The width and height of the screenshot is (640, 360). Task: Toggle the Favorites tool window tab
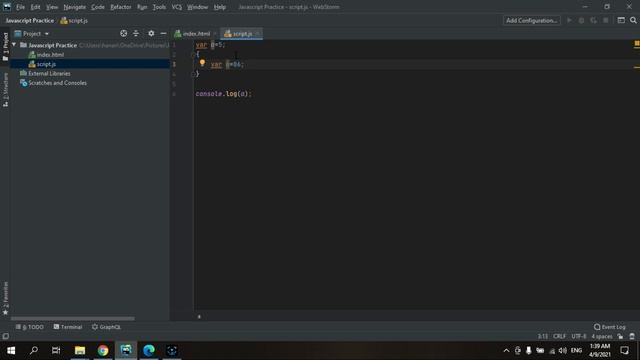pyautogui.click(x=5, y=298)
